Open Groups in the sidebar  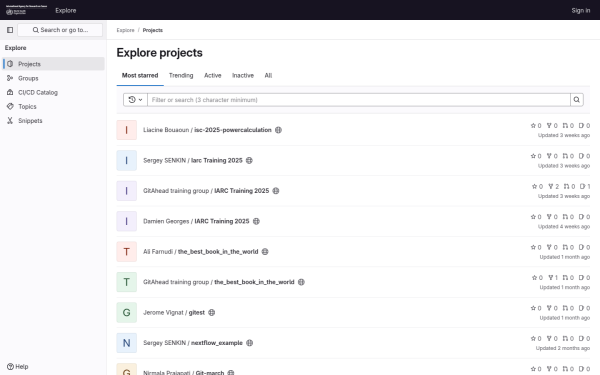pos(53,78)
